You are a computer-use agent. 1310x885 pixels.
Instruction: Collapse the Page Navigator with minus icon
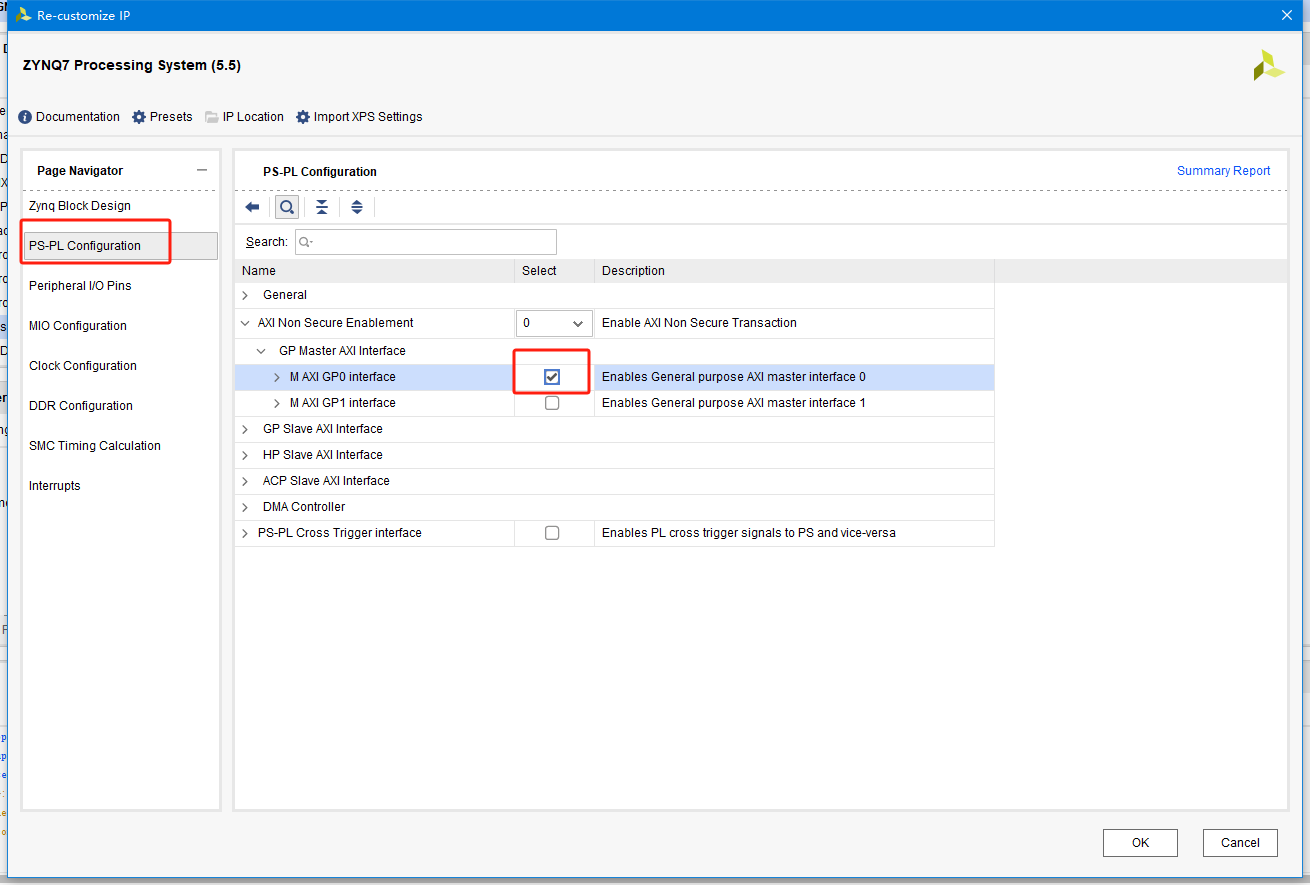pos(202,171)
